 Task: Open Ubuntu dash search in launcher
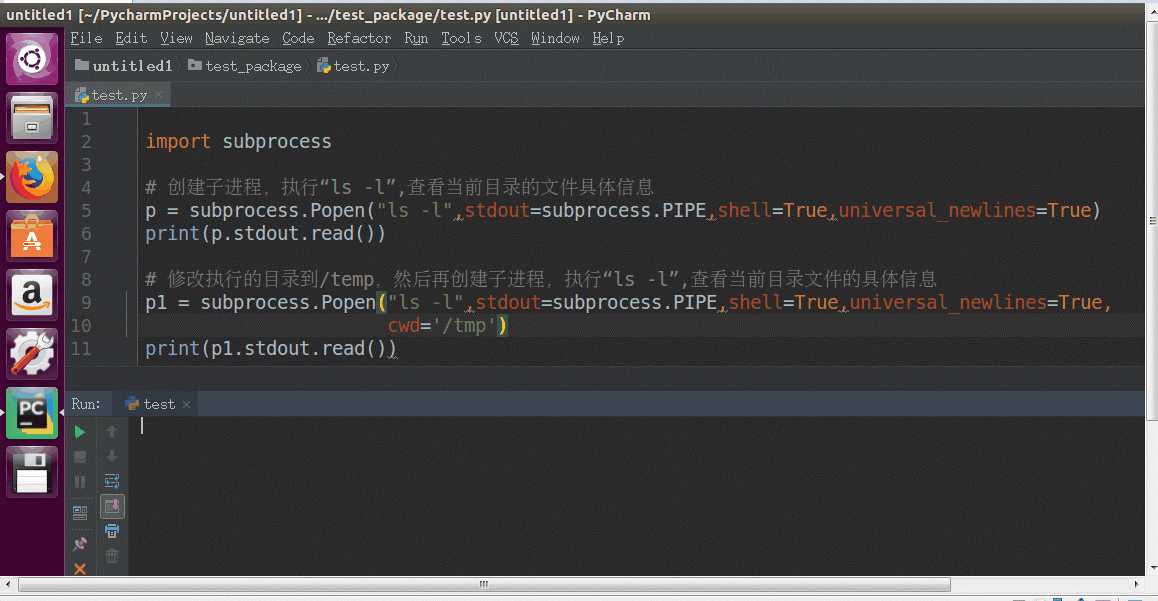coord(32,58)
